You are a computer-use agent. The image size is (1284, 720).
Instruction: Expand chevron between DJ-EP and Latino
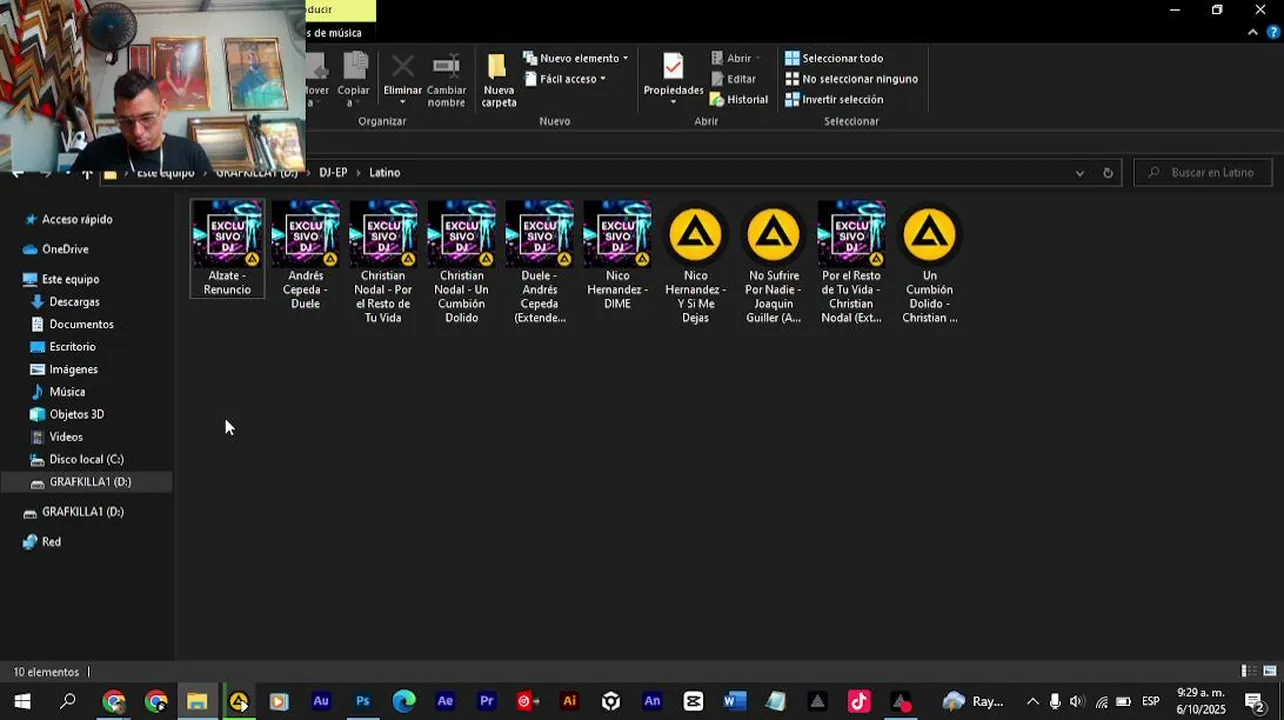358,173
